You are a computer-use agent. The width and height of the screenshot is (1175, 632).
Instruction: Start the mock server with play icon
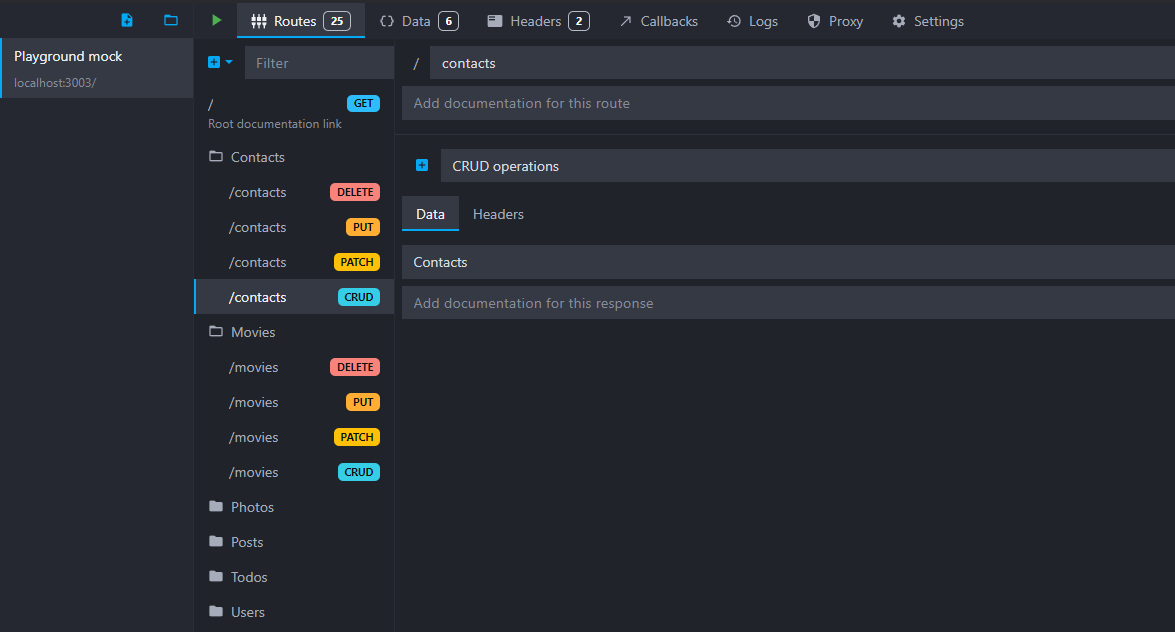click(216, 20)
